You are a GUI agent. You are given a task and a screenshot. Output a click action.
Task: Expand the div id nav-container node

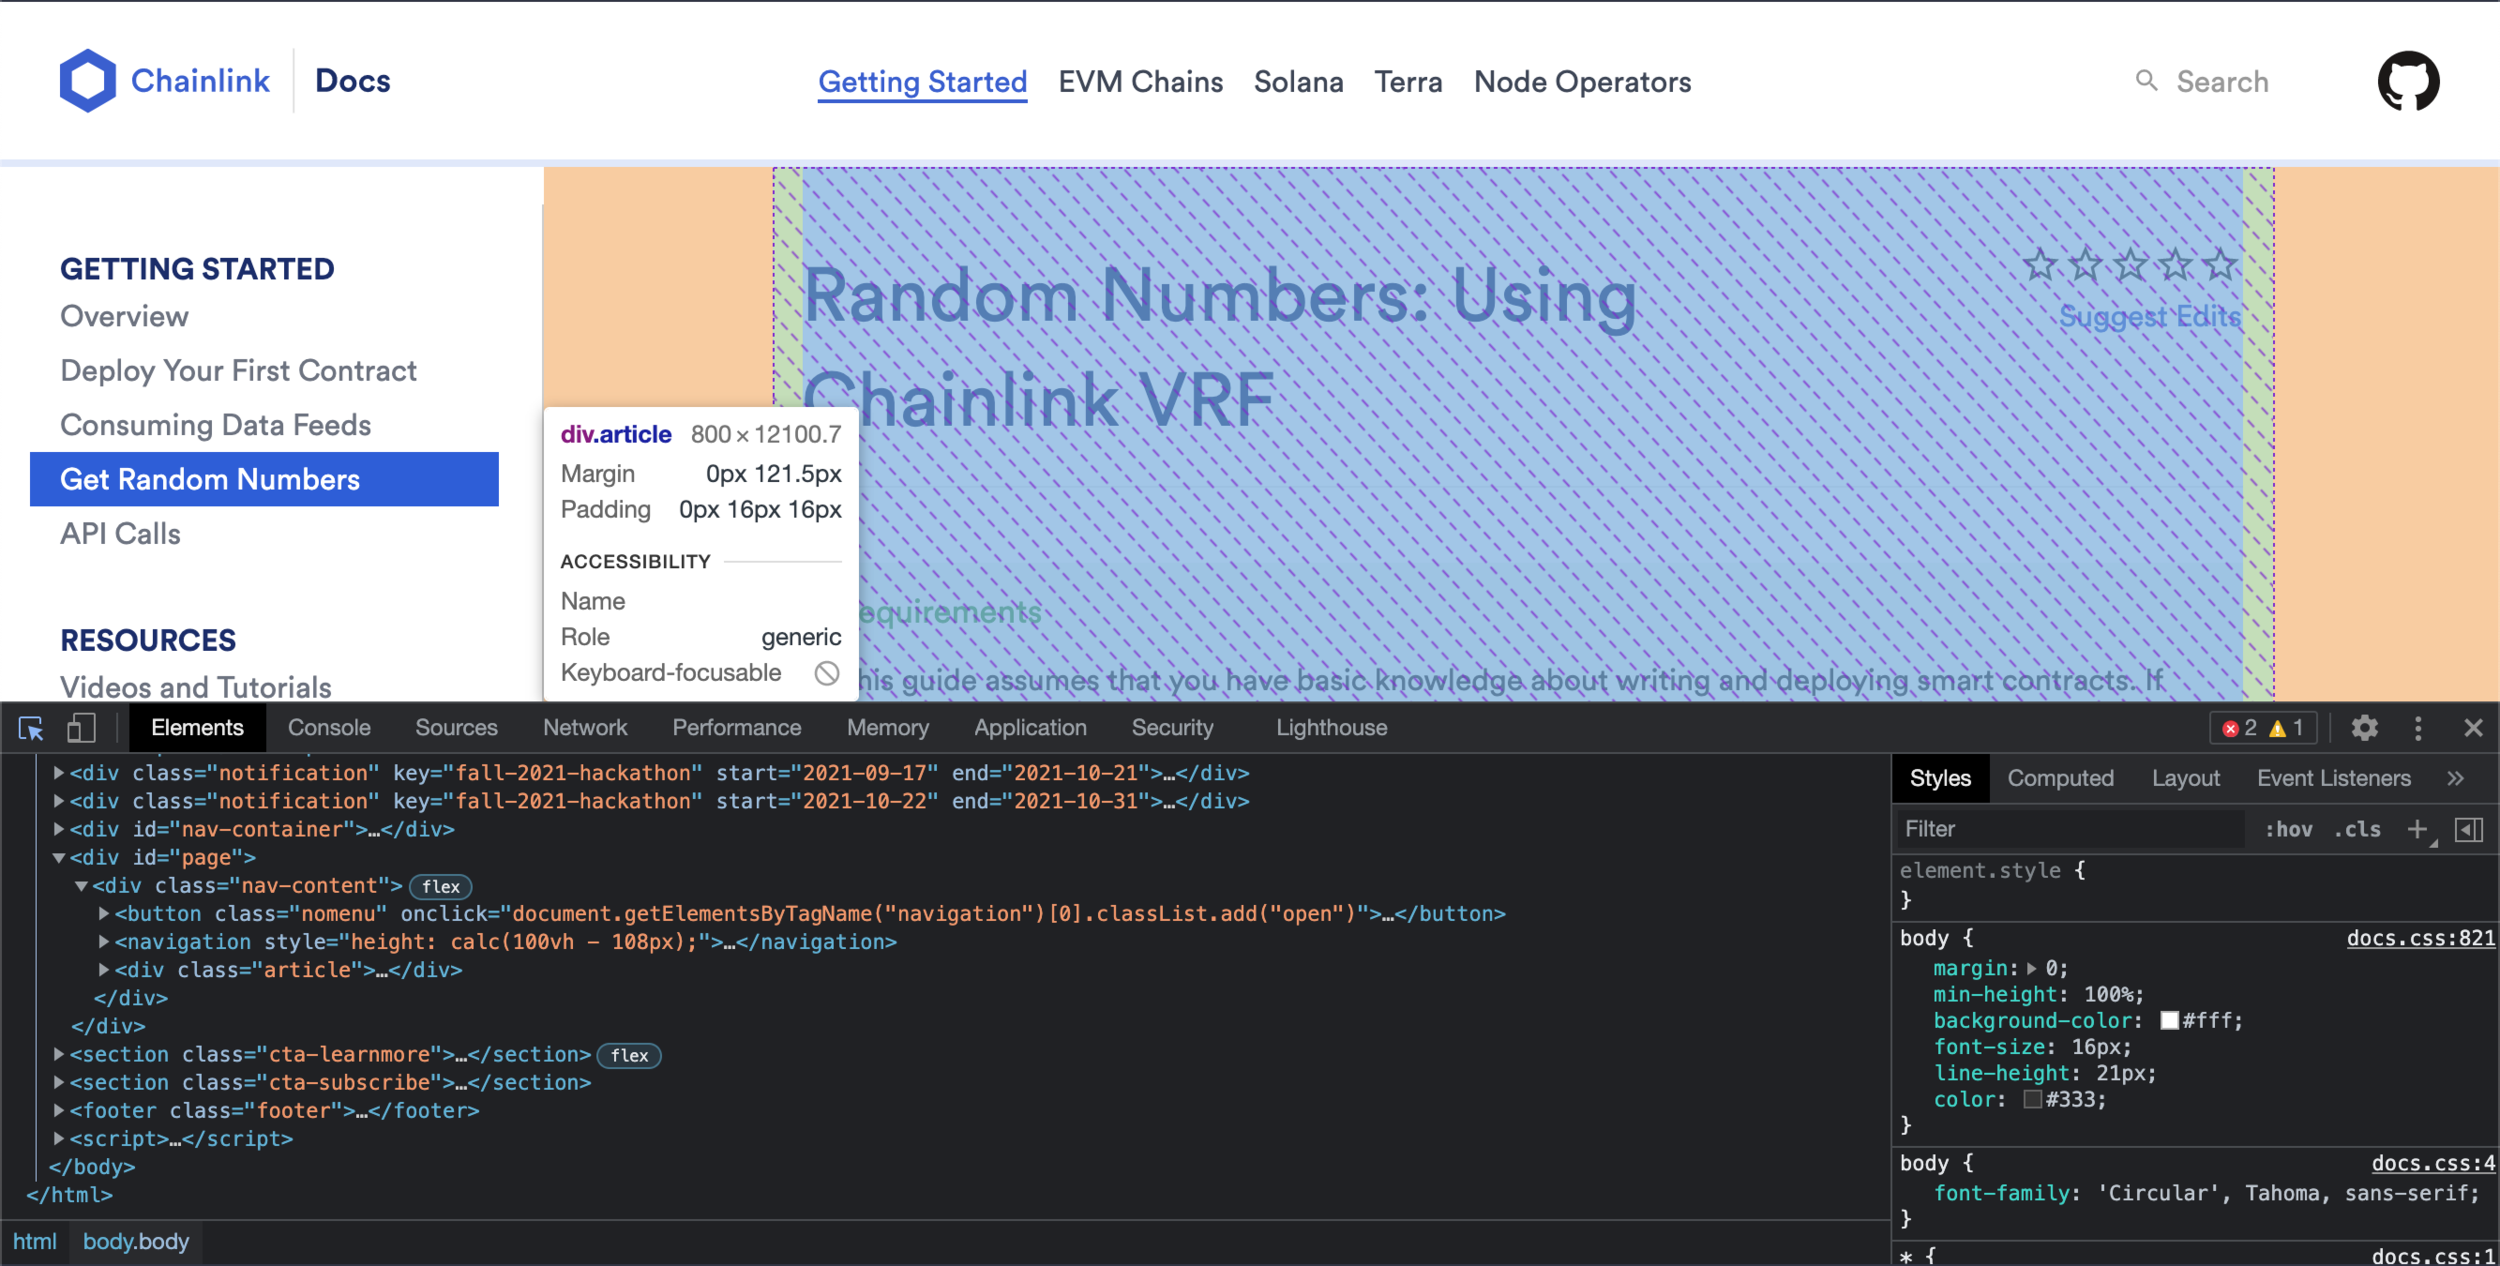[x=58, y=829]
